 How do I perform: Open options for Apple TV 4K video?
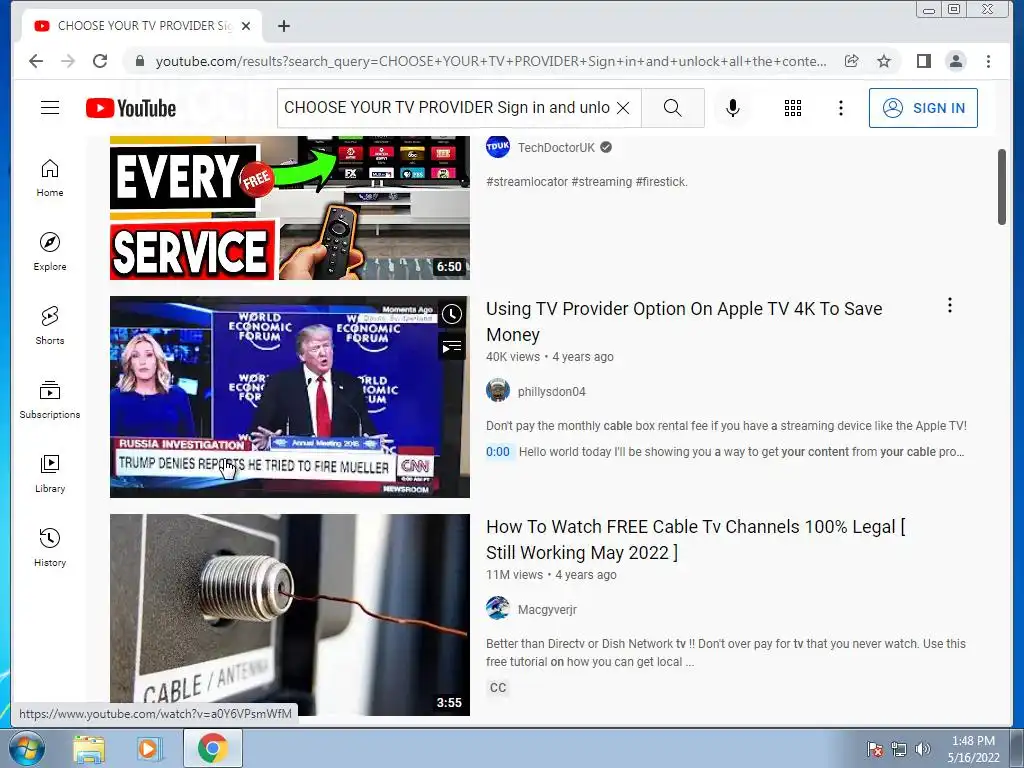pyautogui.click(x=950, y=305)
